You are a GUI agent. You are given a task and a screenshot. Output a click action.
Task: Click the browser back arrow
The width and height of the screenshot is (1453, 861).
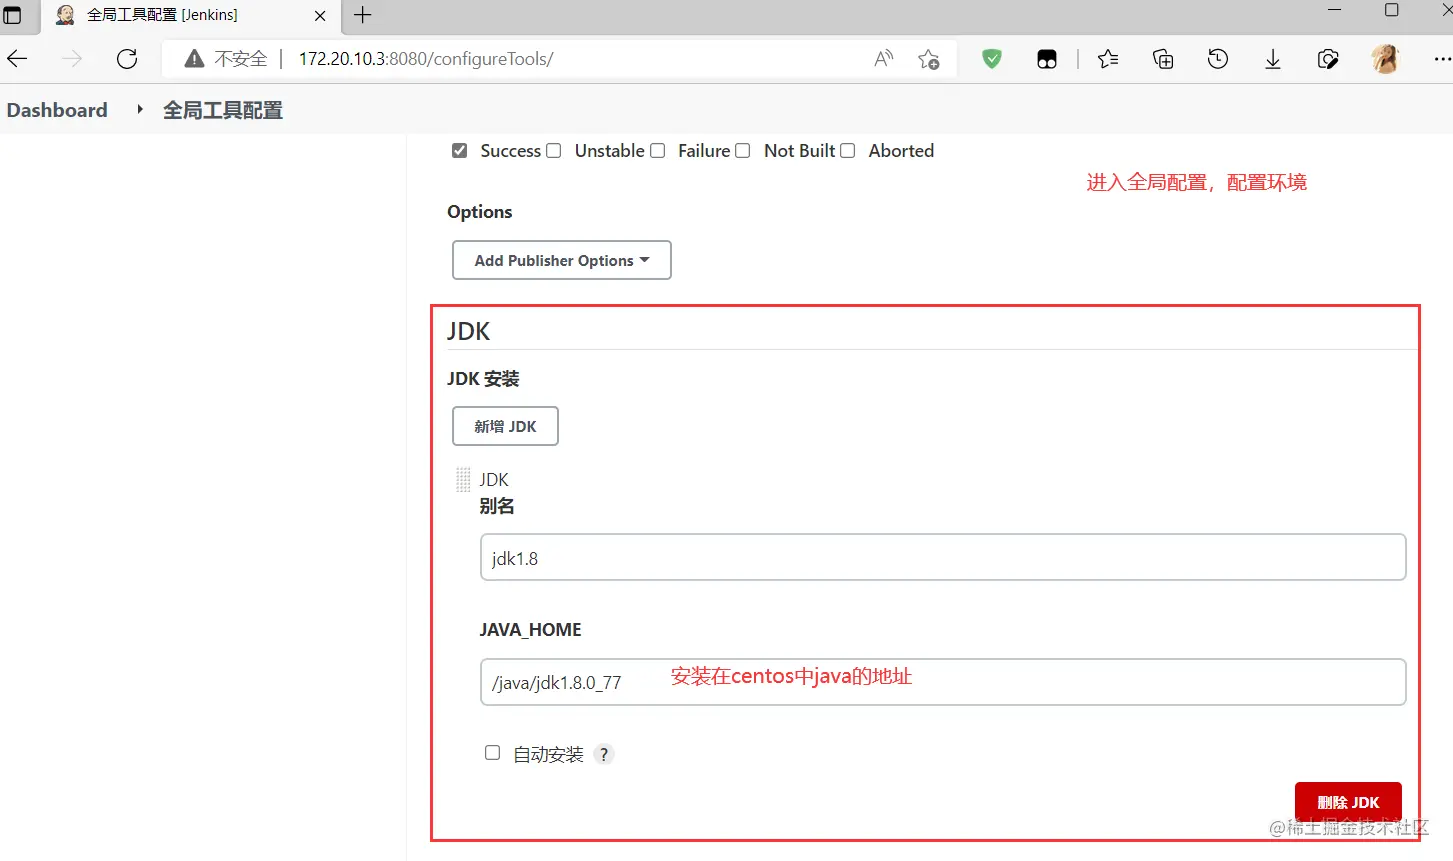(17, 59)
